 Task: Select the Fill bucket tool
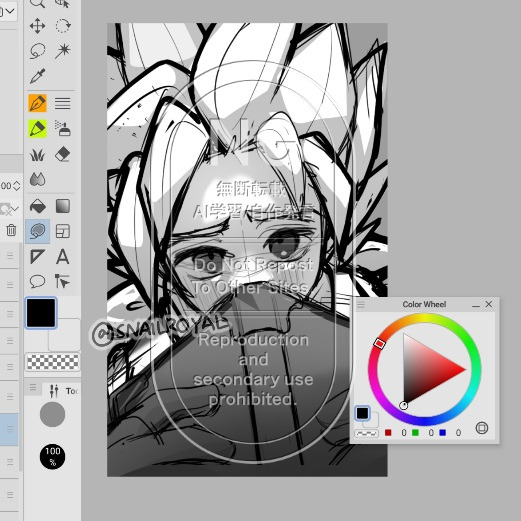tap(37, 206)
